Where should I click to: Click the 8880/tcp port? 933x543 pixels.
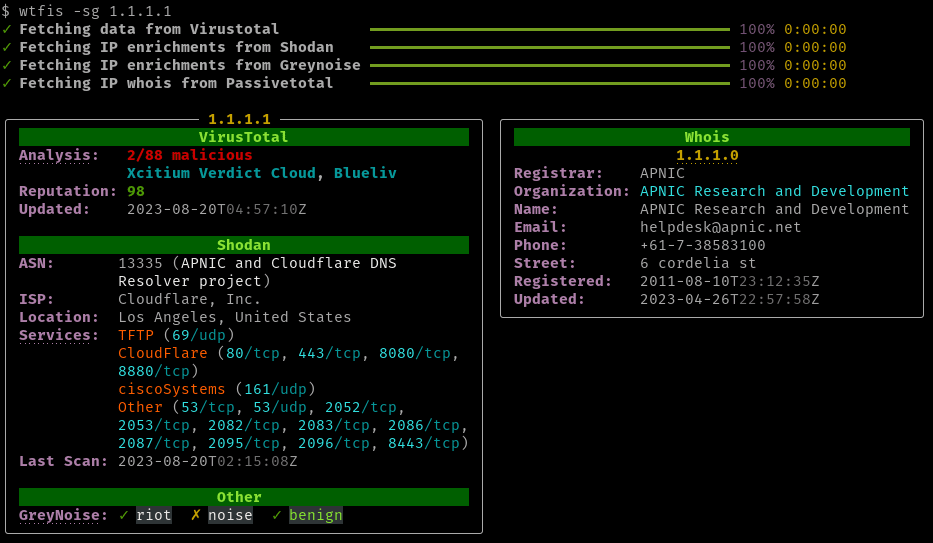point(154,371)
